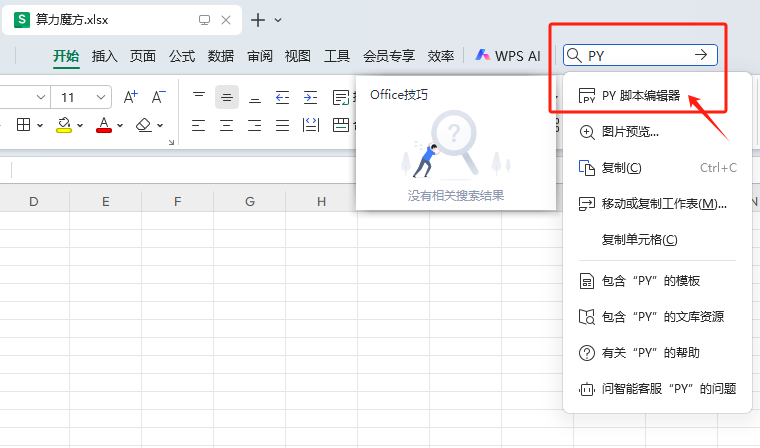
Task: Apply the yellow fill color bucket
Action: pyautogui.click(x=64, y=125)
